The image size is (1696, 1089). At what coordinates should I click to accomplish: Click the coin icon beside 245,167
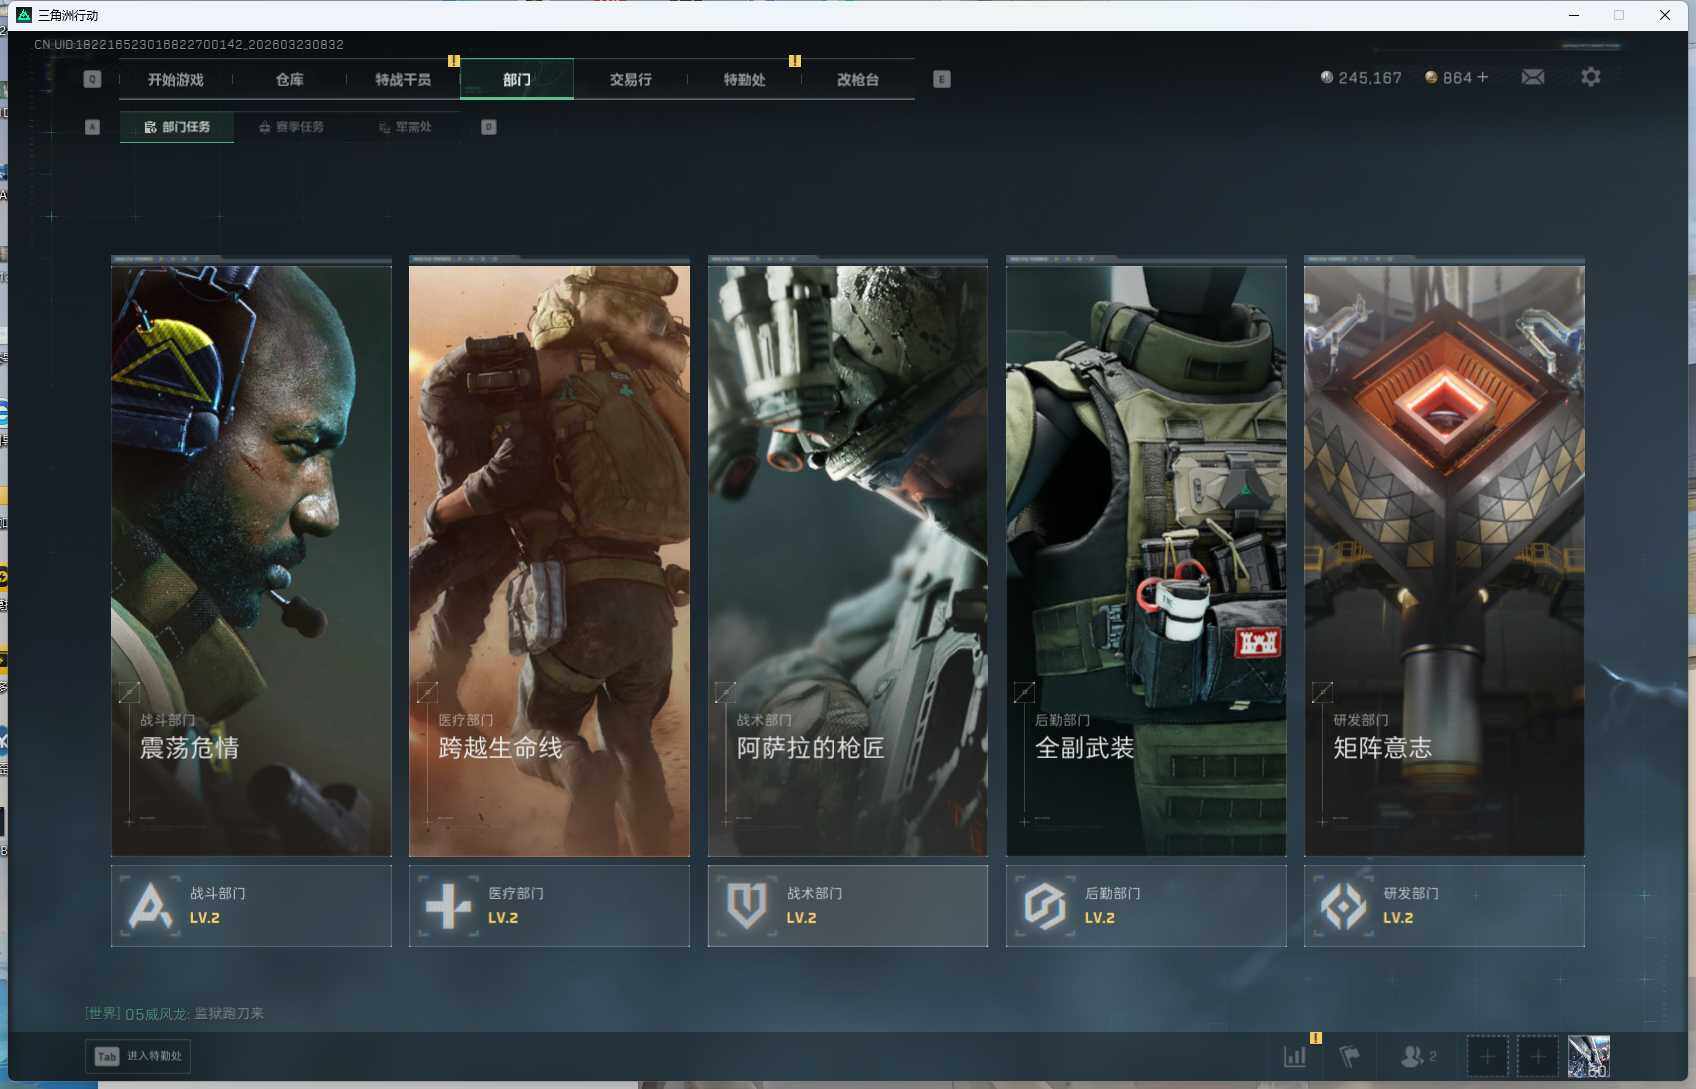click(1327, 77)
